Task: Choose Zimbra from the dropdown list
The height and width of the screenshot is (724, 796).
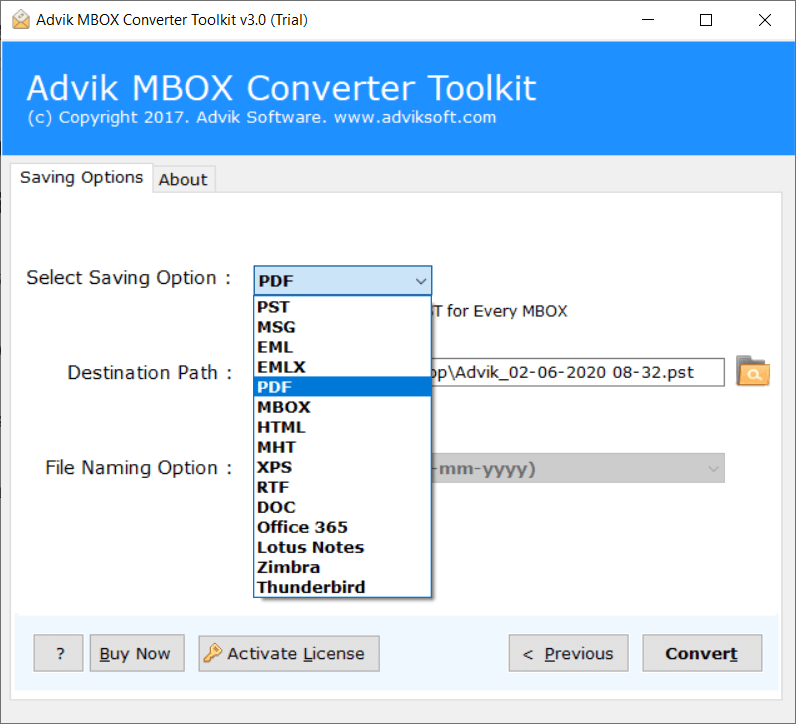Action: [343, 567]
